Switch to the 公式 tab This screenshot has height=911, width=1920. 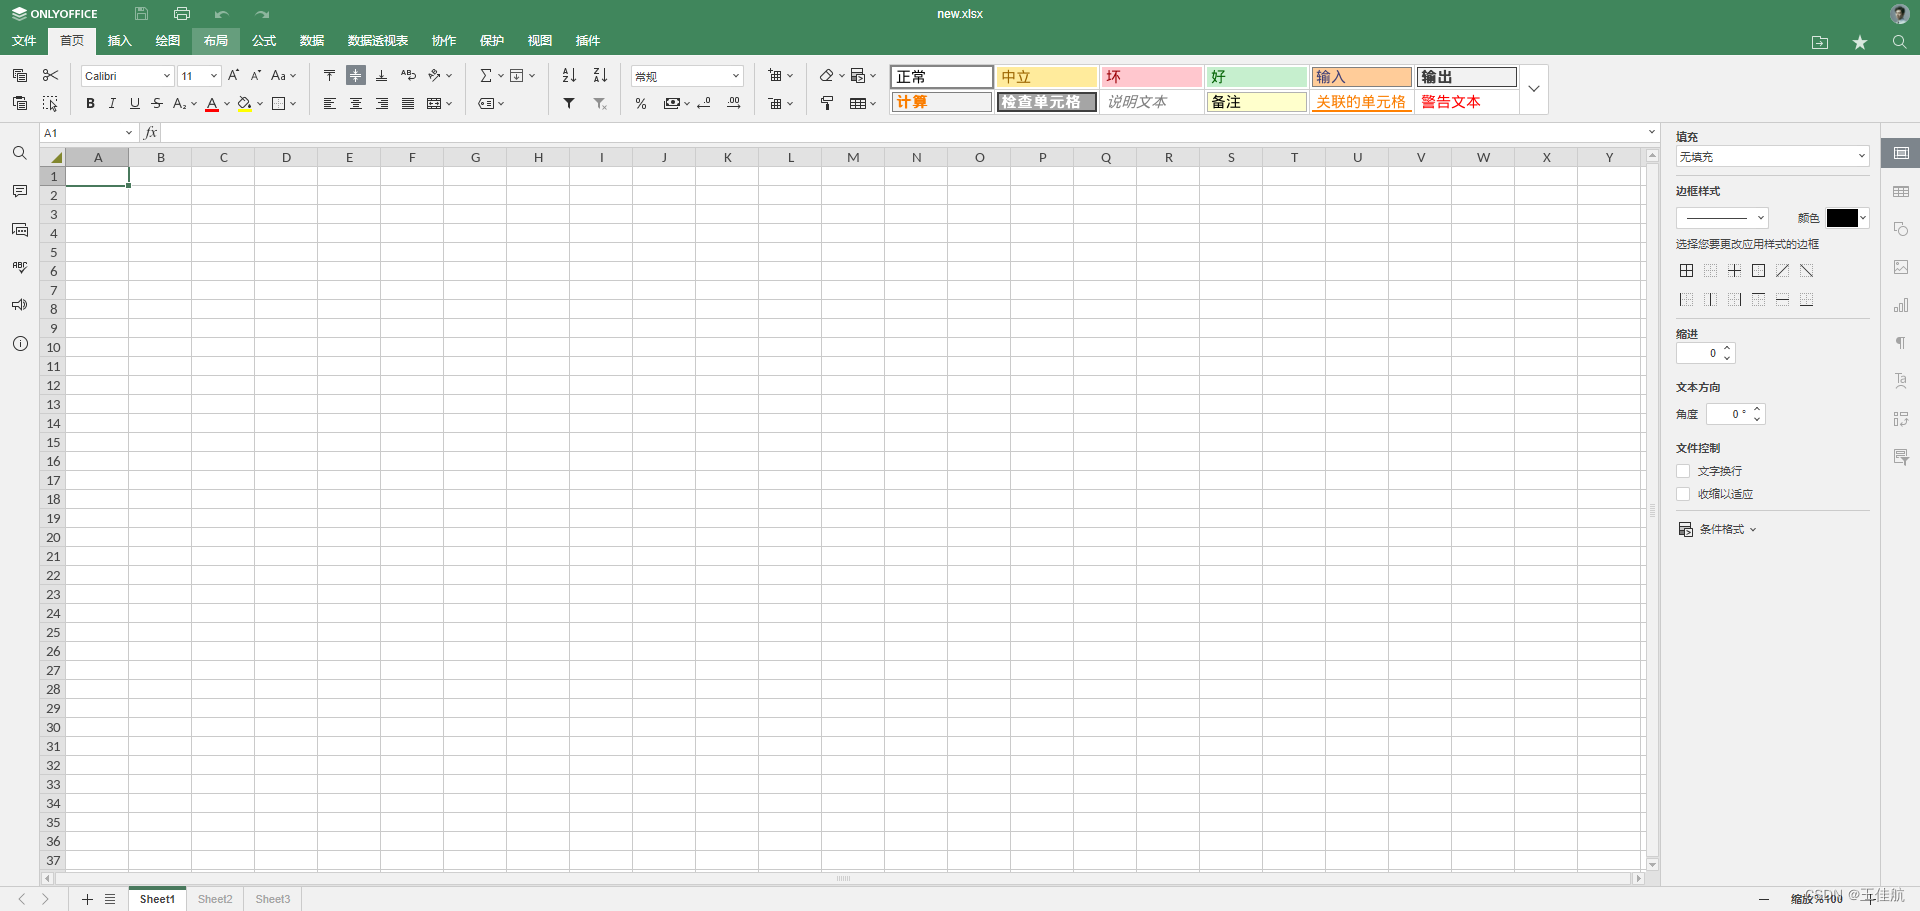point(264,41)
